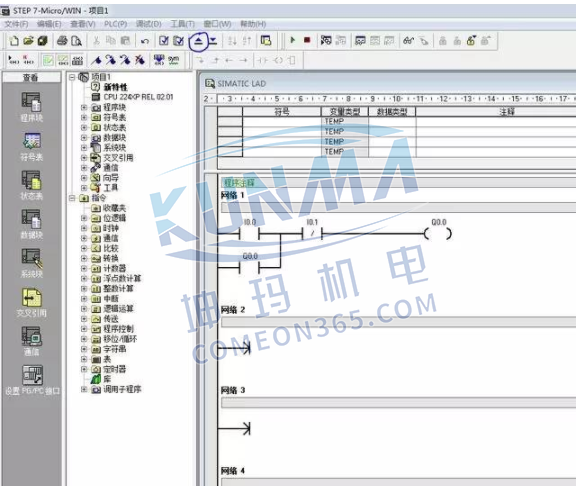Click the 设置 PG/PC 接口 icon
Viewport: 577px width, 486px height.
pyautogui.click(x=32, y=380)
